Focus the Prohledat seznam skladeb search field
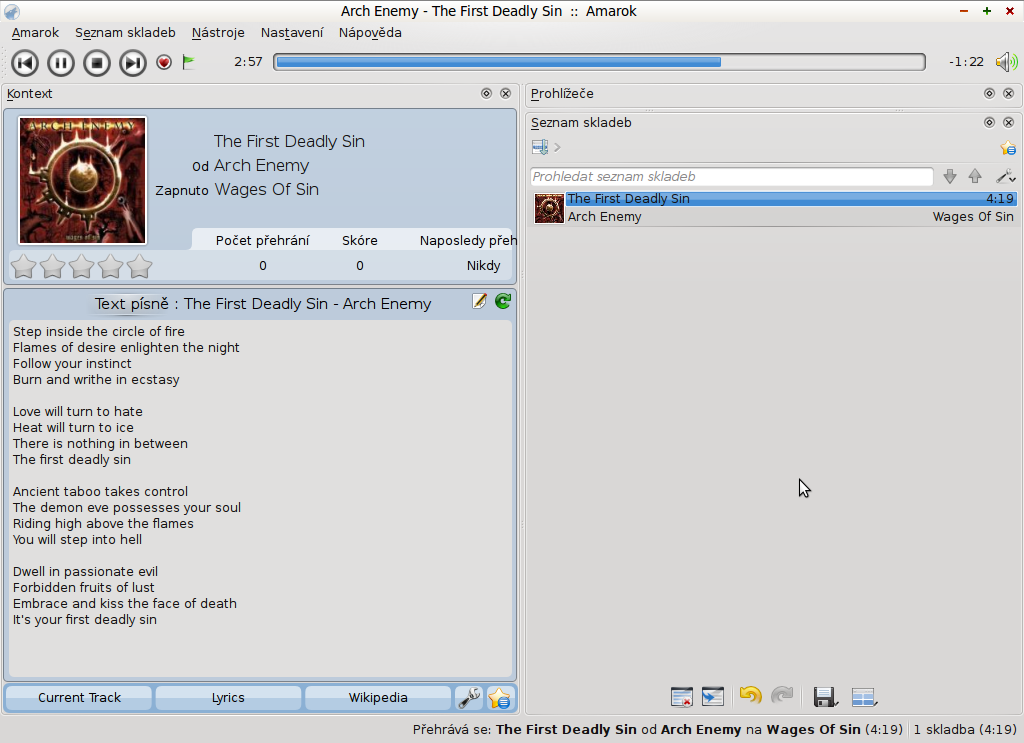This screenshot has height=743, width=1024. tap(731, 176)
